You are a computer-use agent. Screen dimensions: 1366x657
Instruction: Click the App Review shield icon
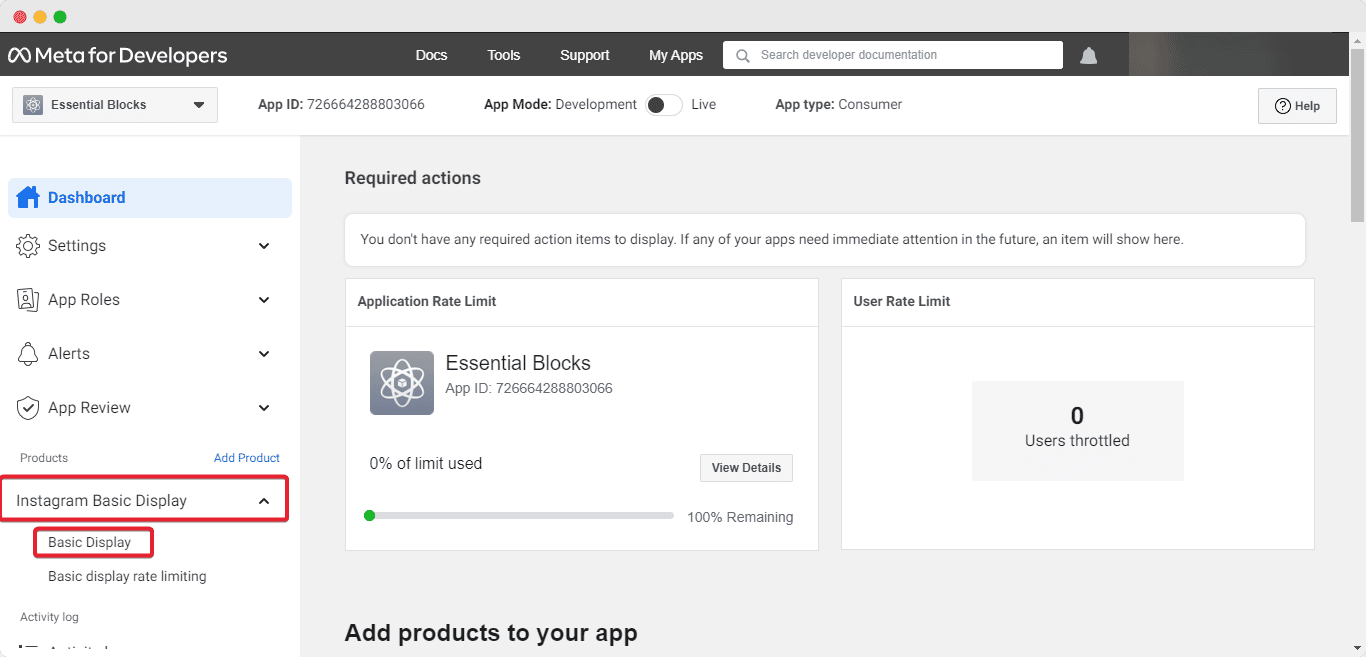28,408
